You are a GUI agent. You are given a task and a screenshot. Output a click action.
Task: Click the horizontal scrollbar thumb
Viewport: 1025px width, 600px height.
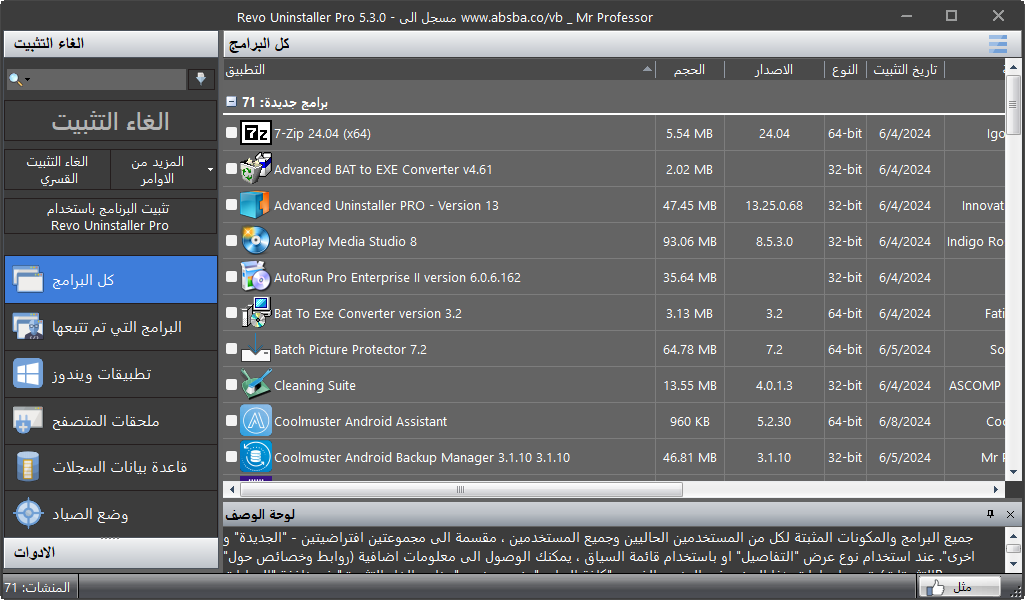[x=458, y=490]
